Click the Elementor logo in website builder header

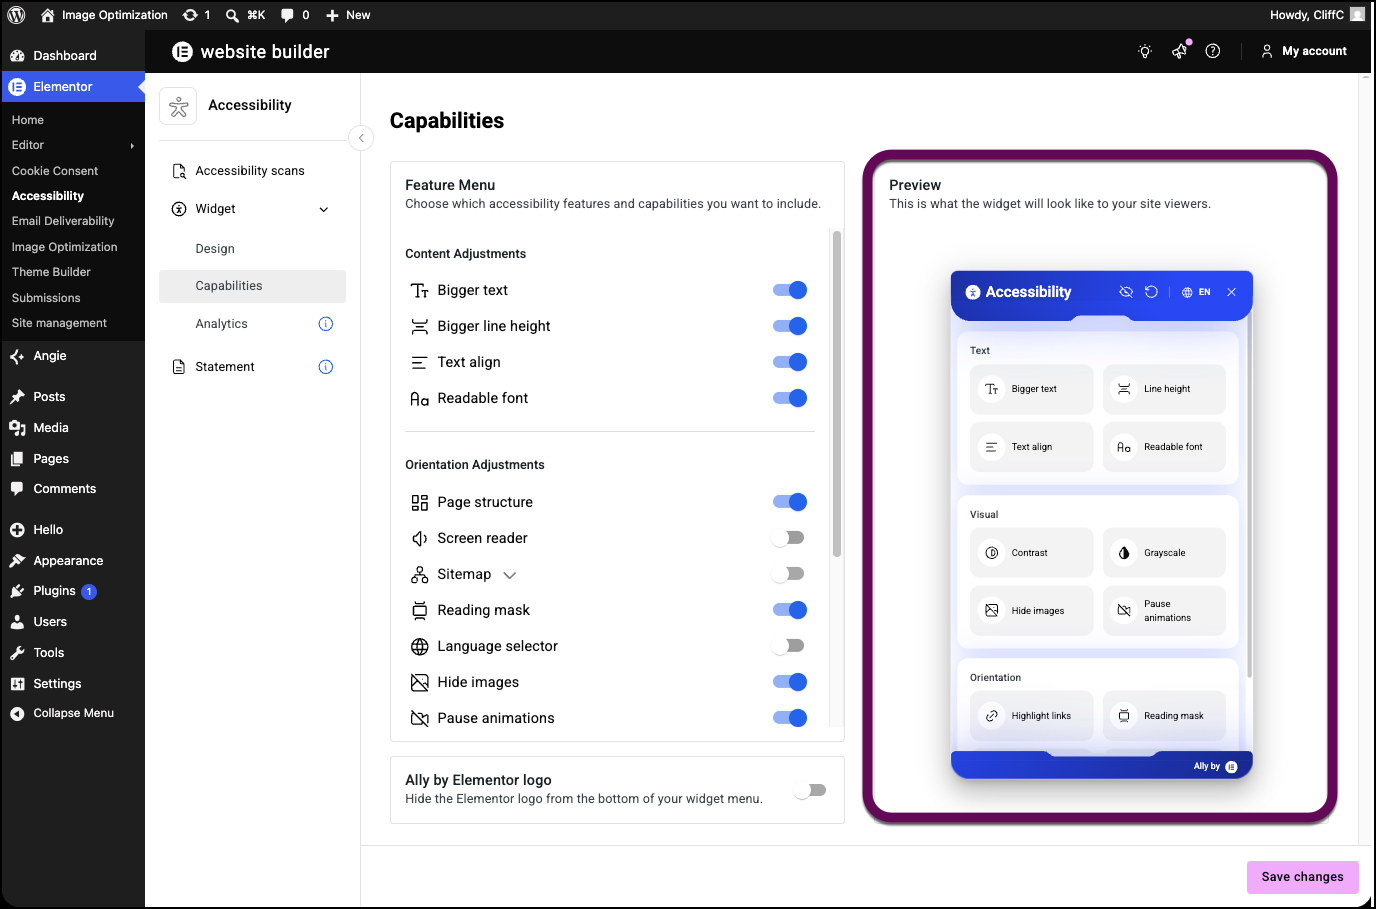coord(182,52)
